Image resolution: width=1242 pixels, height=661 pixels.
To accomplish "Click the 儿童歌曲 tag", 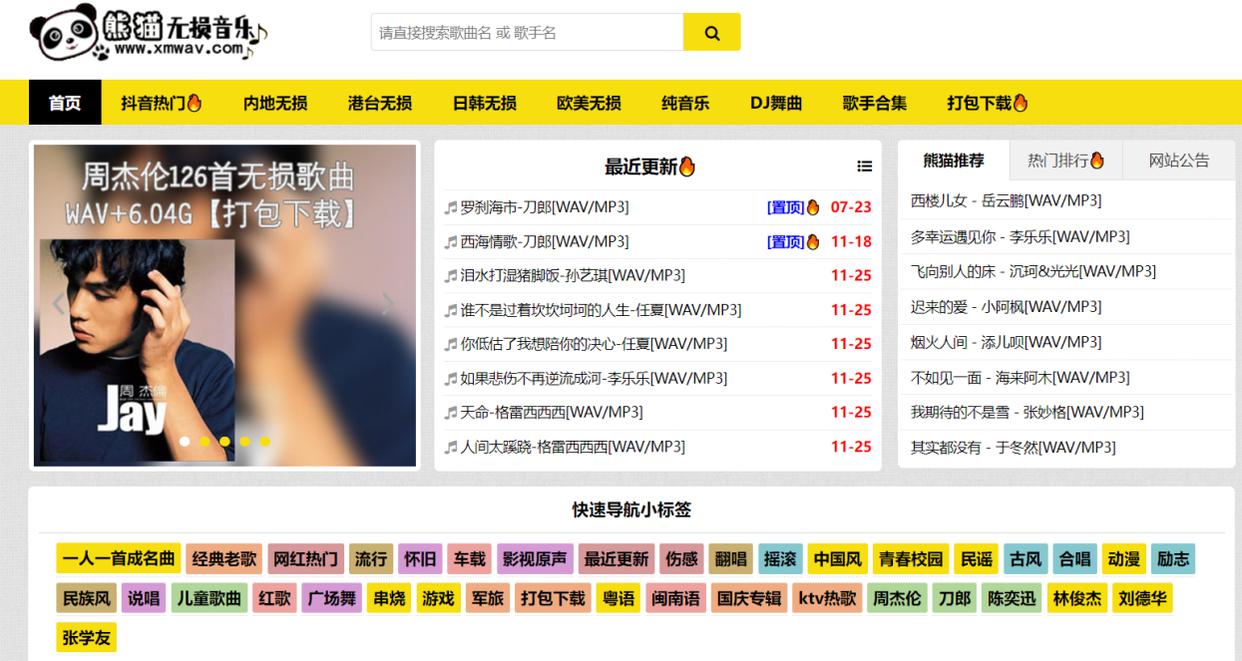I will coord(209,599).
